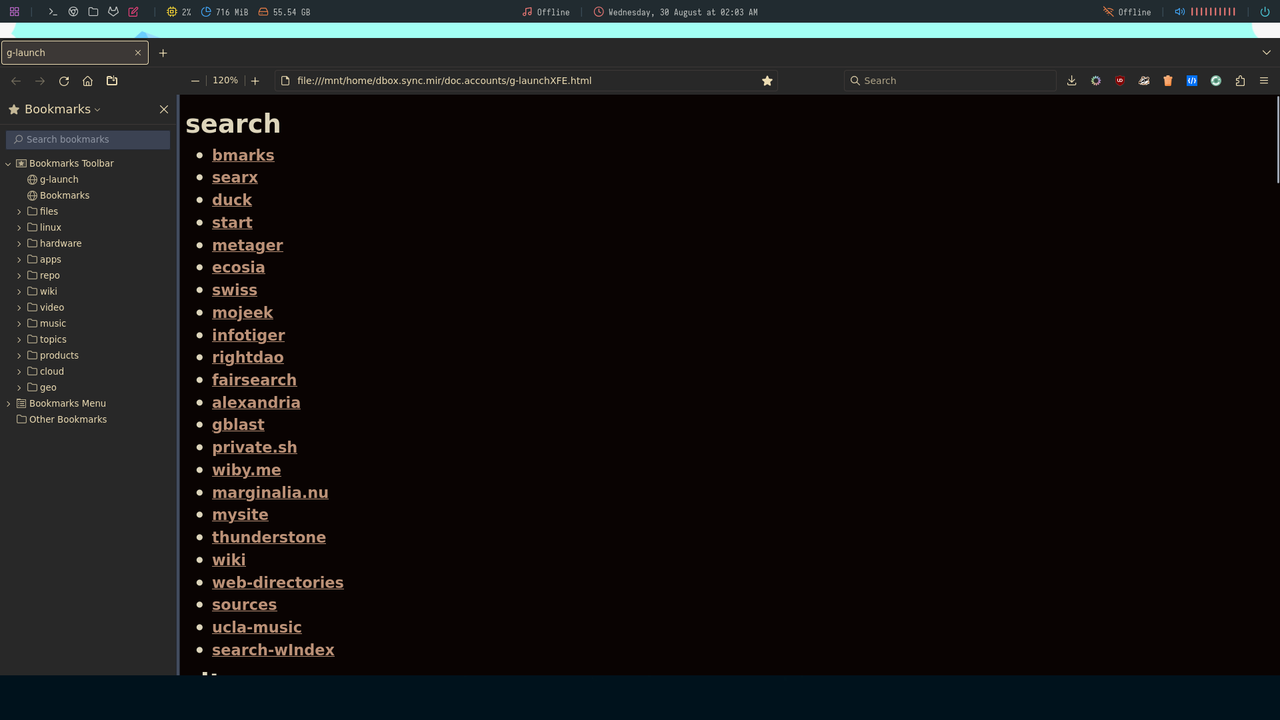Open the list all tabs dropdown
Viewport: 1280px width, 720px height.
coord(1267,53)
